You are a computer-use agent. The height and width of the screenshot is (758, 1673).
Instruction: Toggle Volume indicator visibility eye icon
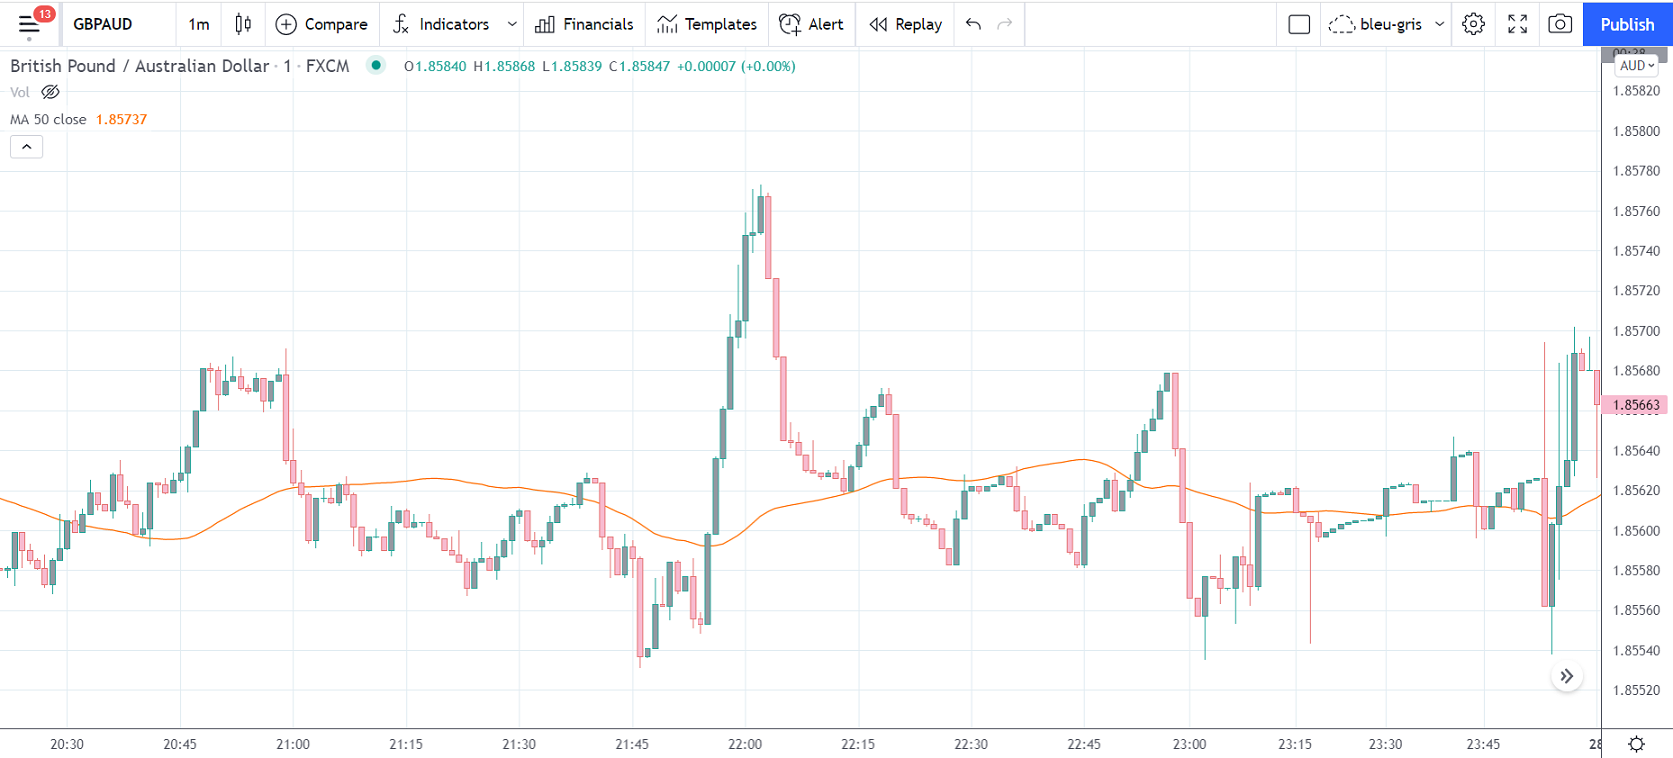click(x=50, y=92)
